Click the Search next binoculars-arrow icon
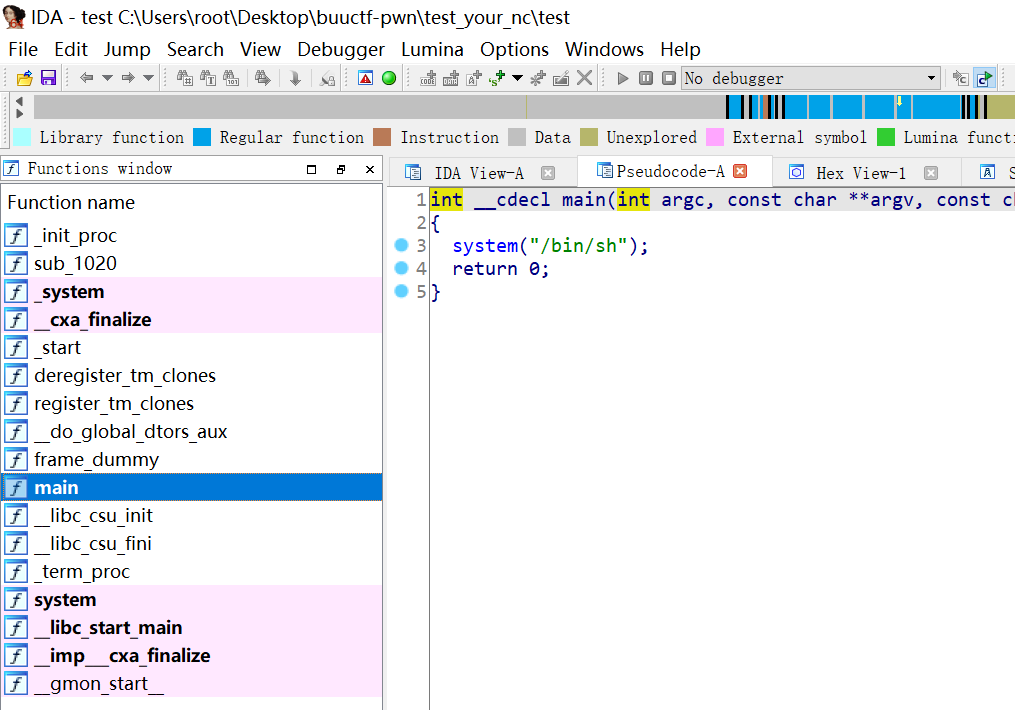The height and width of the screenshot is (710, 1015). pos(262,78)
